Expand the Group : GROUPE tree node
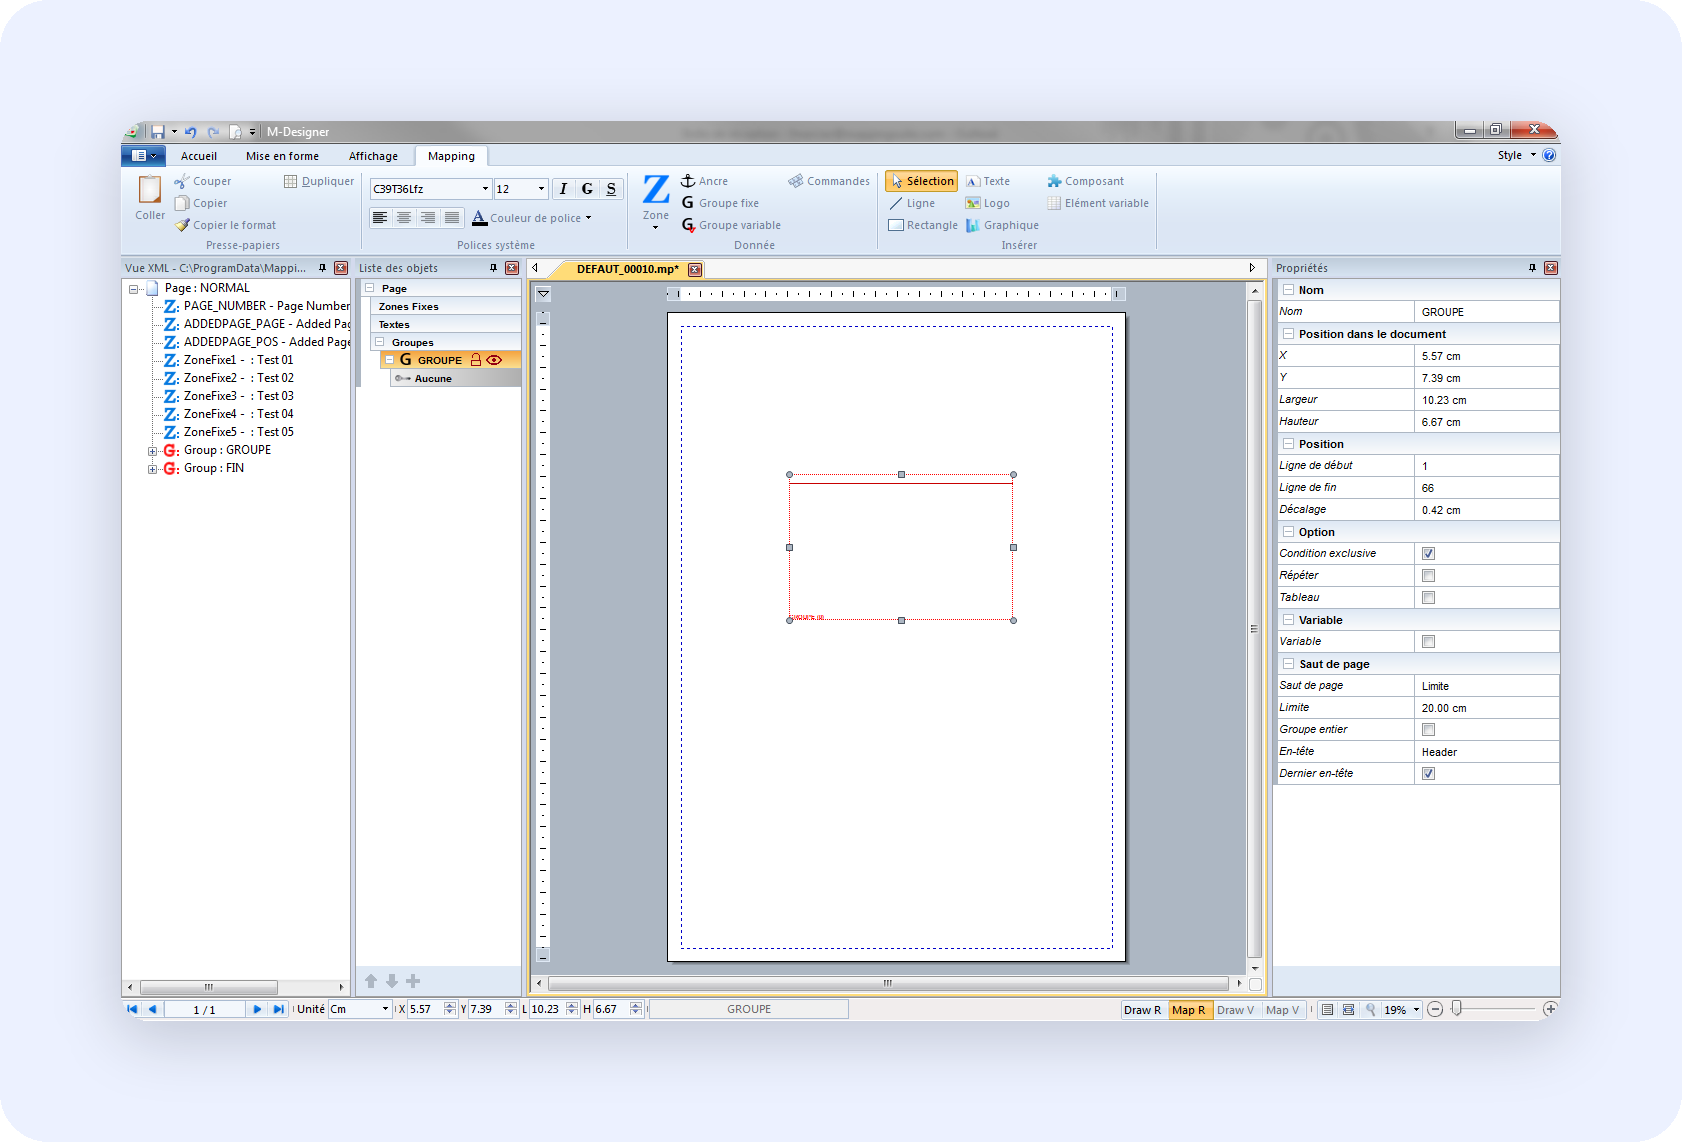The height and width of the screenshot is (1142, 1682). (152, 451)
